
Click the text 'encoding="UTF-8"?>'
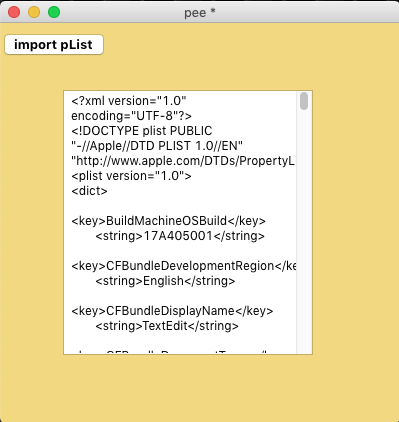(x=131, y=116)
